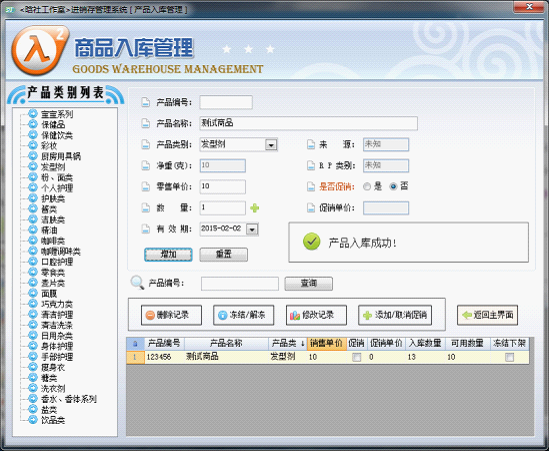Click the 添加/取消促销 promotion button
This screenshot has height=451, width=549.
click(x=395, y=315)
